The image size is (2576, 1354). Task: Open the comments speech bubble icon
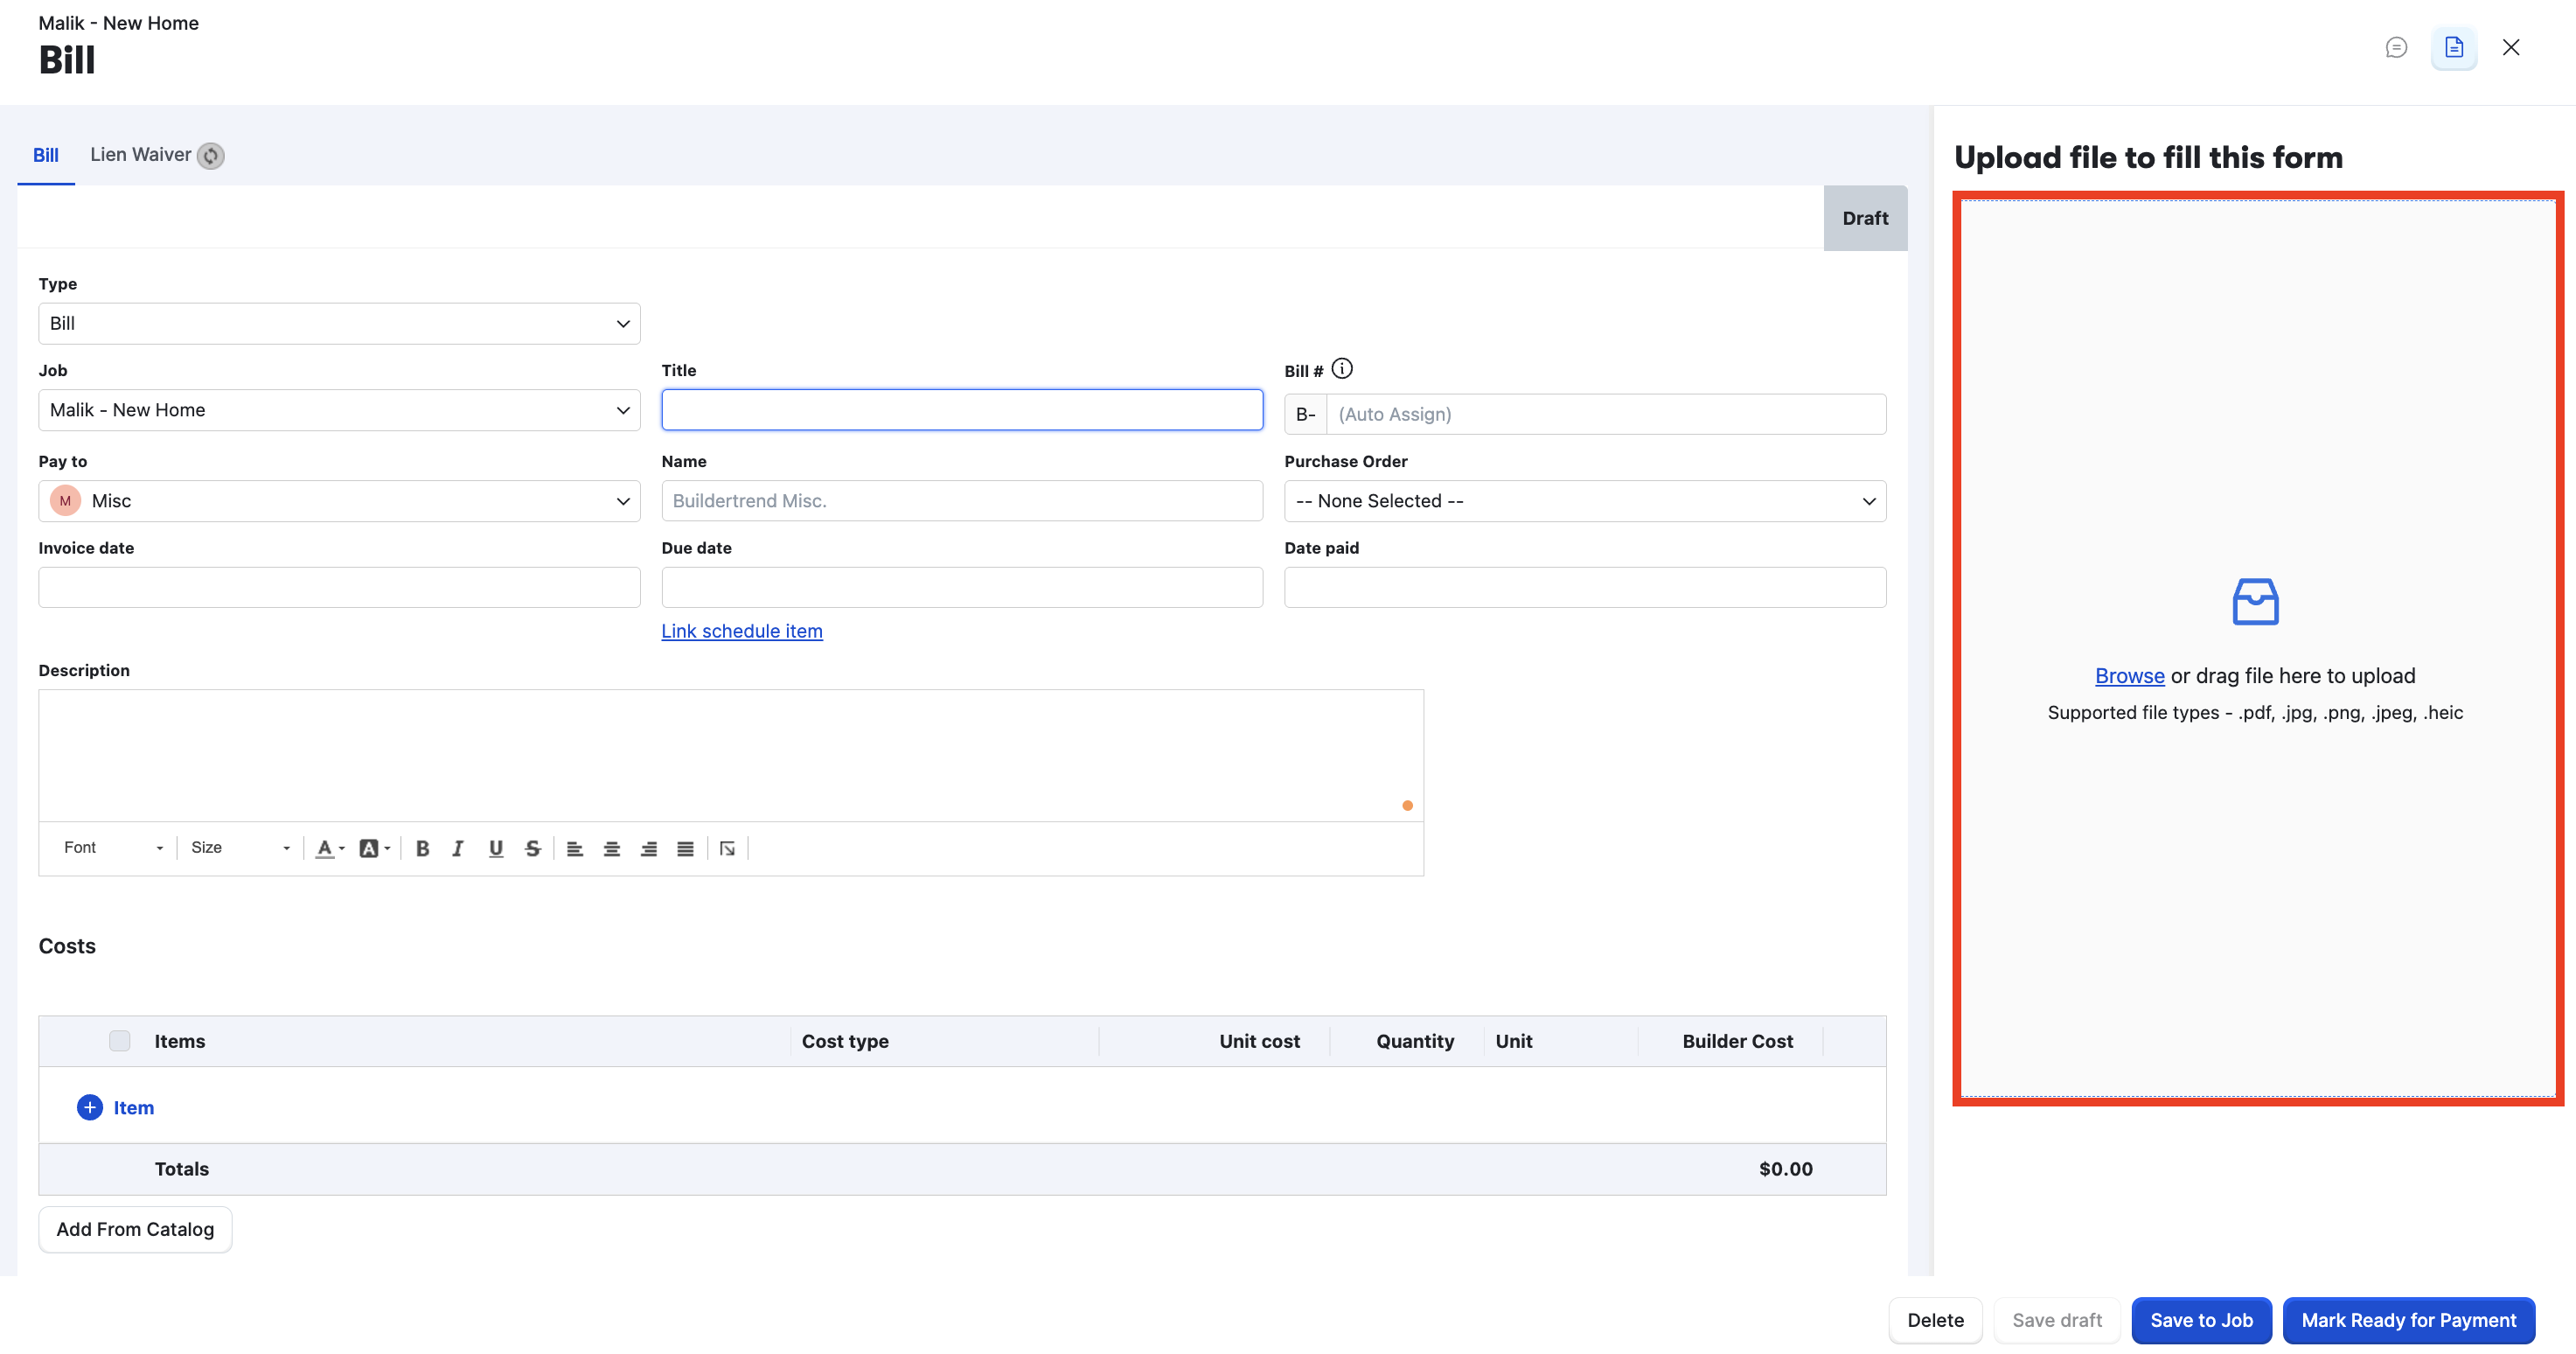pyautogui.click(x=2396, y=47)
